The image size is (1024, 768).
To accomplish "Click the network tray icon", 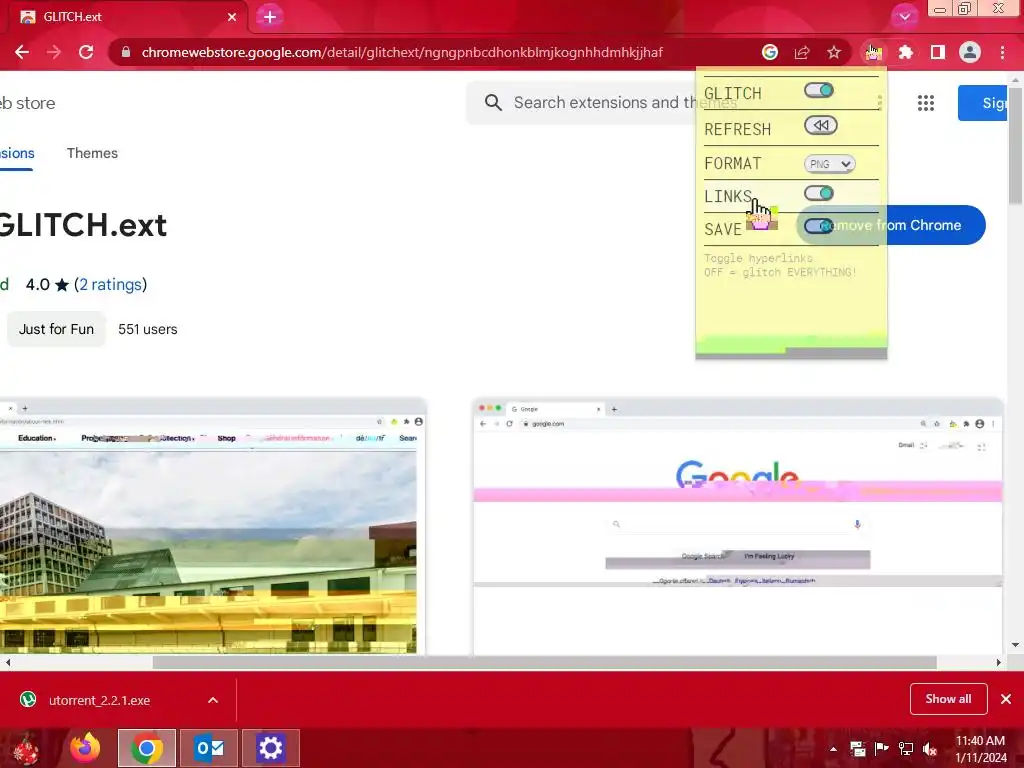I will (x=906, y=749).
